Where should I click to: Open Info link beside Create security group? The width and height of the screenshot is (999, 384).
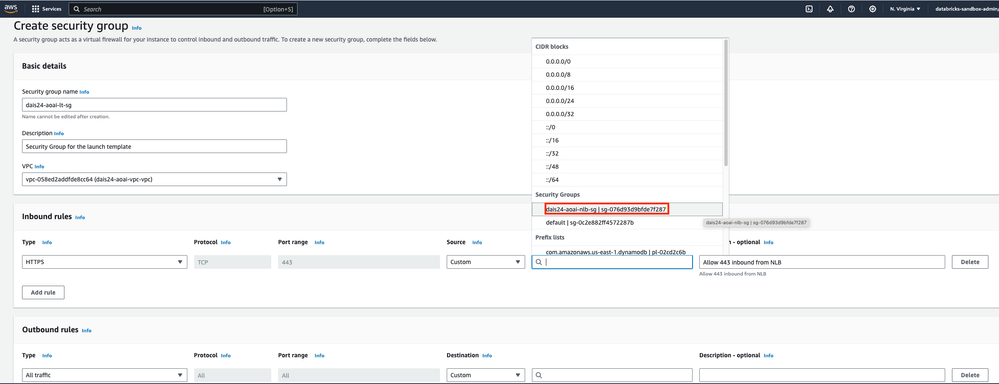pyautogui.click(x=136, y=28)
